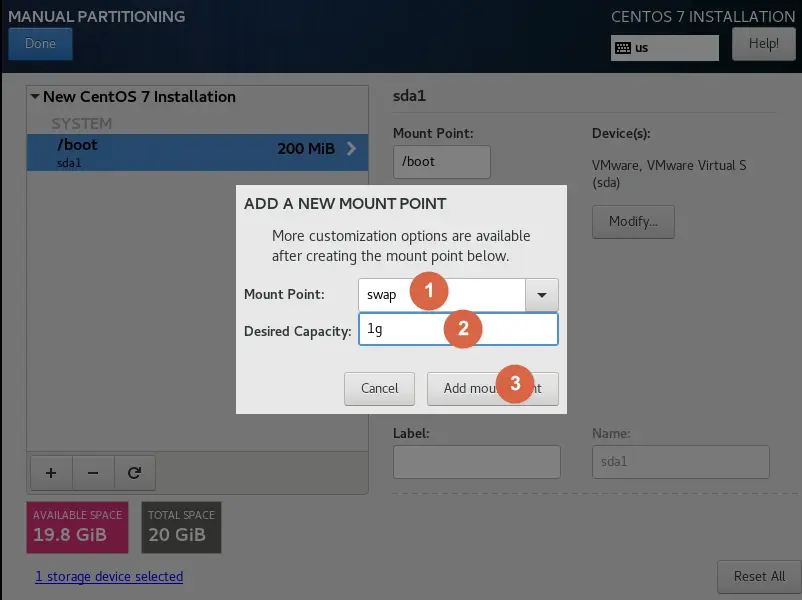802x600 pixels.
Task: Focus the Desired Capacity field
Action: (458, 329)
